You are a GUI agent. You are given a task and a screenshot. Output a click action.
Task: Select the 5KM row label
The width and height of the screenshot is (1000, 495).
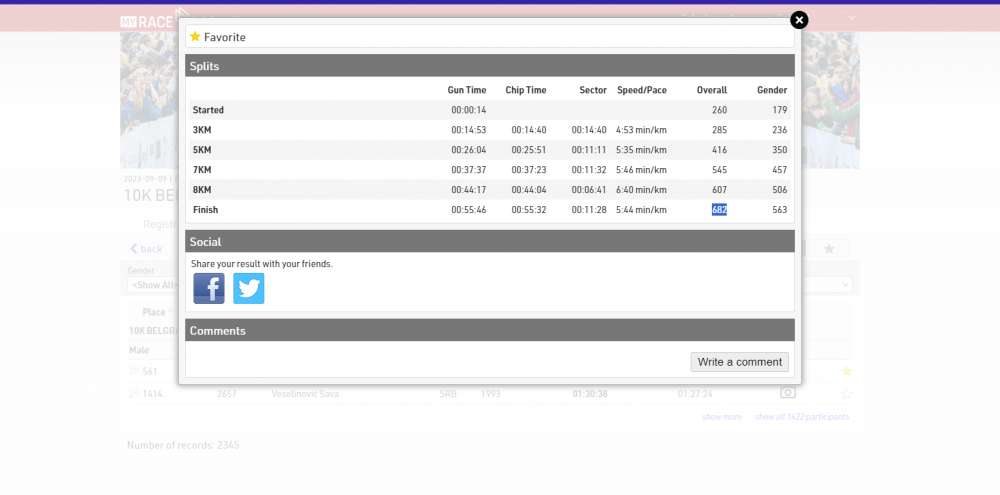(x=202, y=150)
